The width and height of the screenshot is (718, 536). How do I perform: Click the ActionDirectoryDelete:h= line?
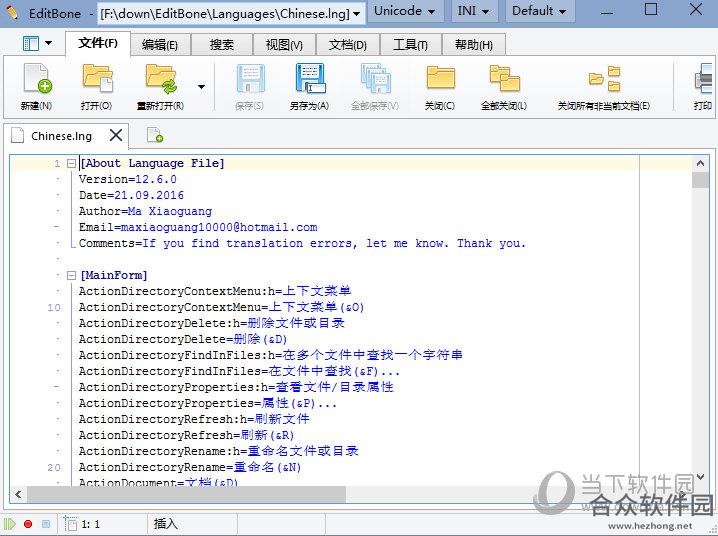point(212,323)
